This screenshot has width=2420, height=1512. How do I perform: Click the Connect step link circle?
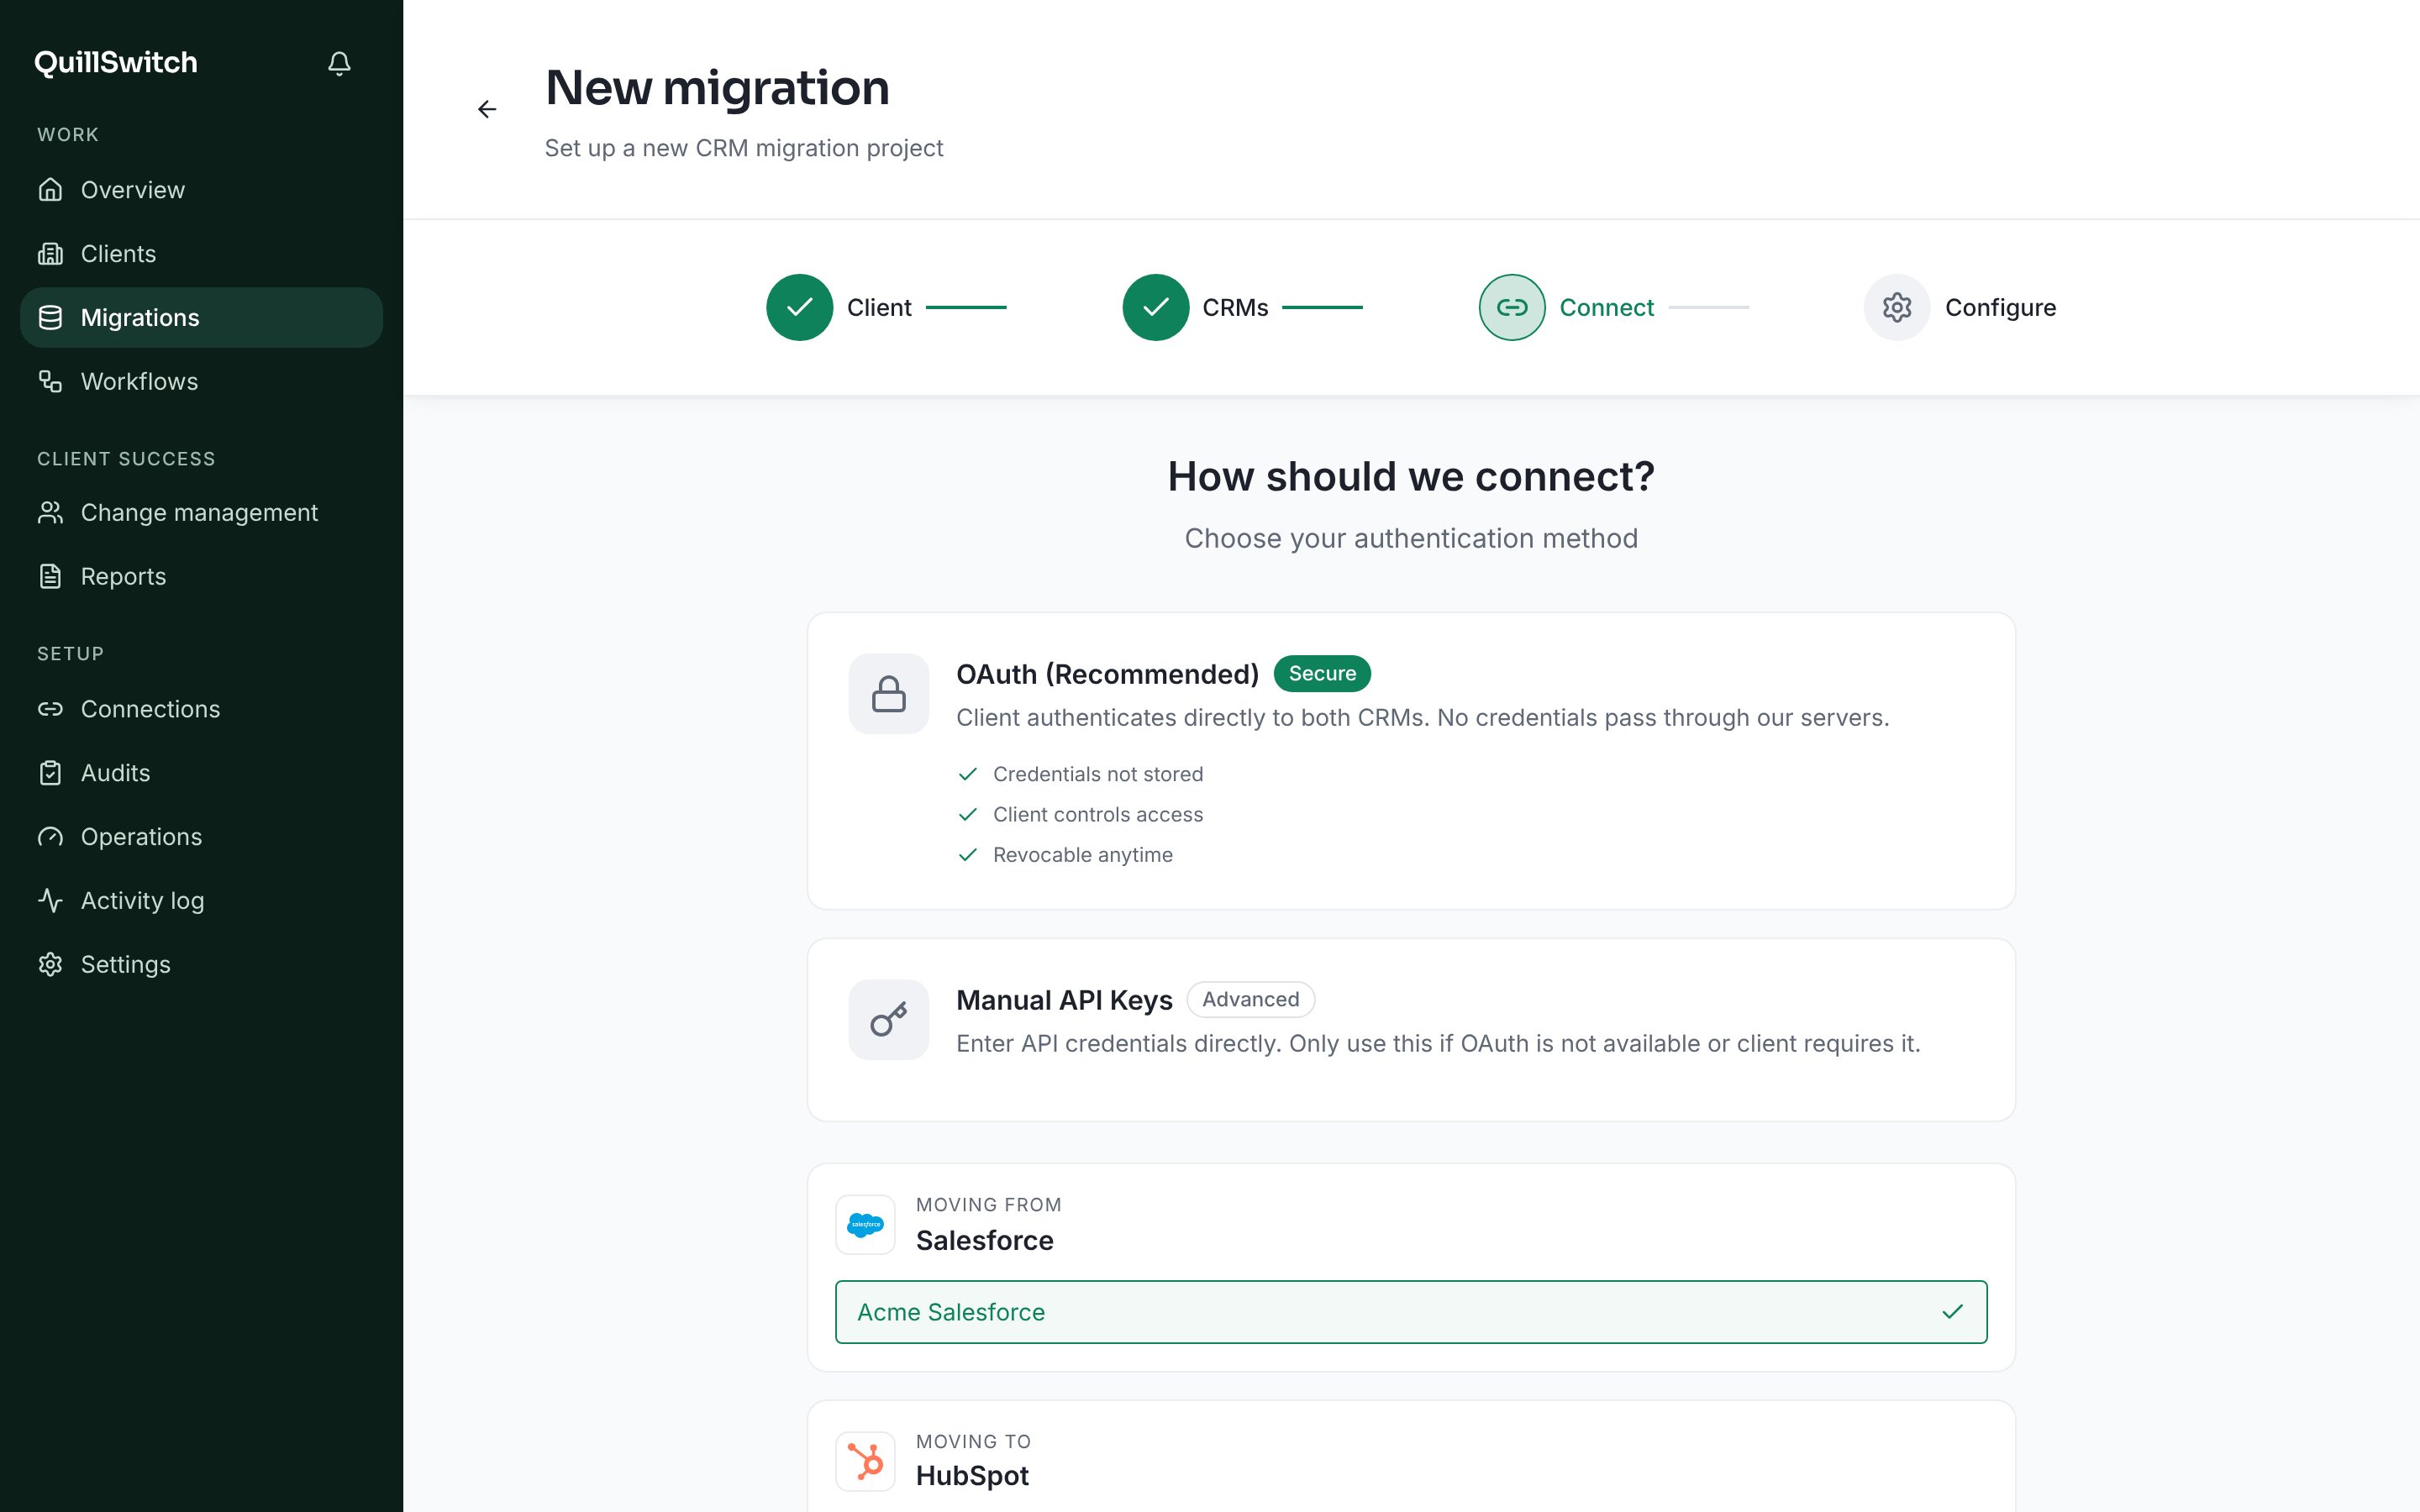(1511, 307)
